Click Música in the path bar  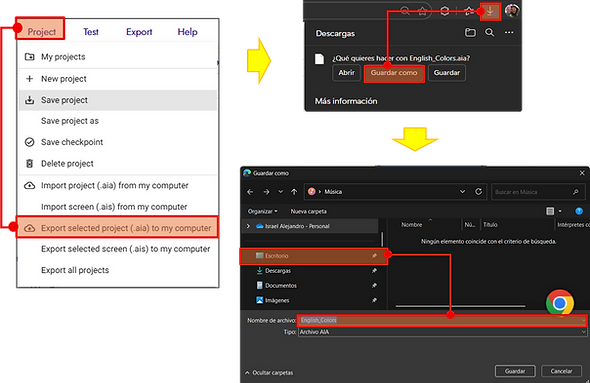click(333, 192)
